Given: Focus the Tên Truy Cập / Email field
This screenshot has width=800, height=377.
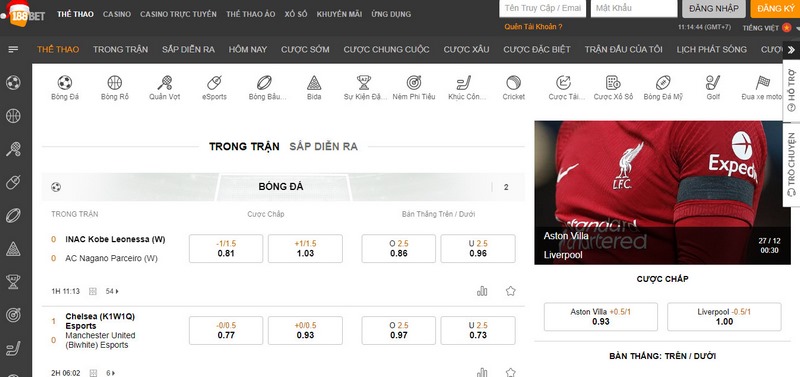Looking at the screenshot, I should point(542,8).
